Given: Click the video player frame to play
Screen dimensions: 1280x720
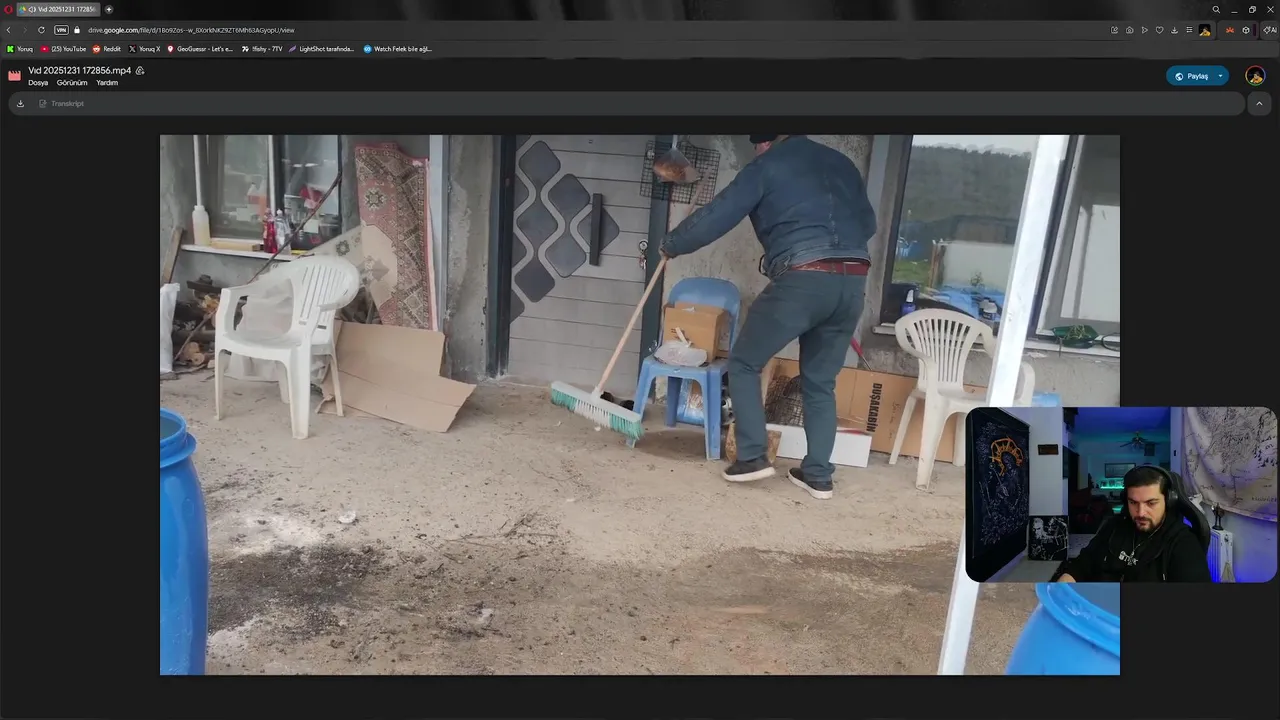Looking at the screenshot, I should pyautogui.click(x=640, y=405).
